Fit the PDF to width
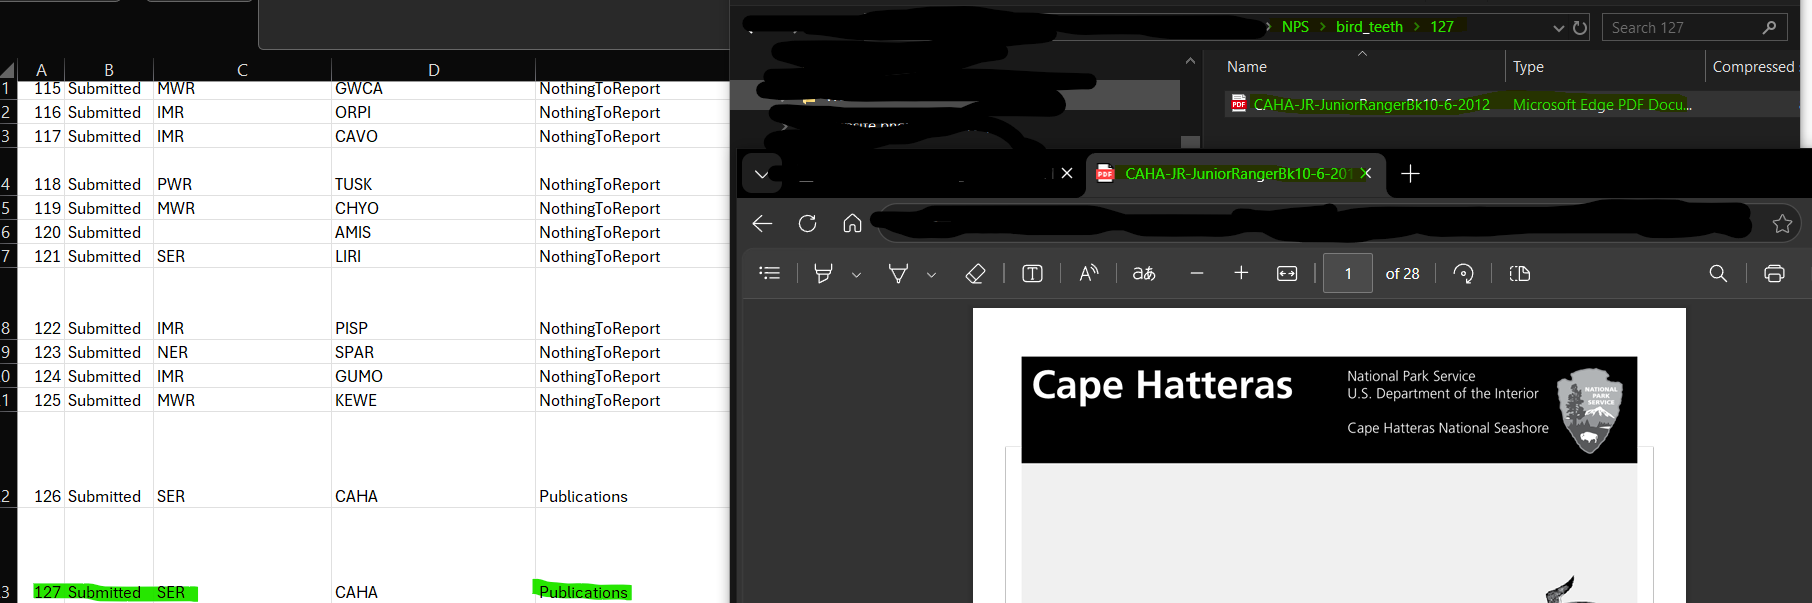 [x=1287, y=273]
